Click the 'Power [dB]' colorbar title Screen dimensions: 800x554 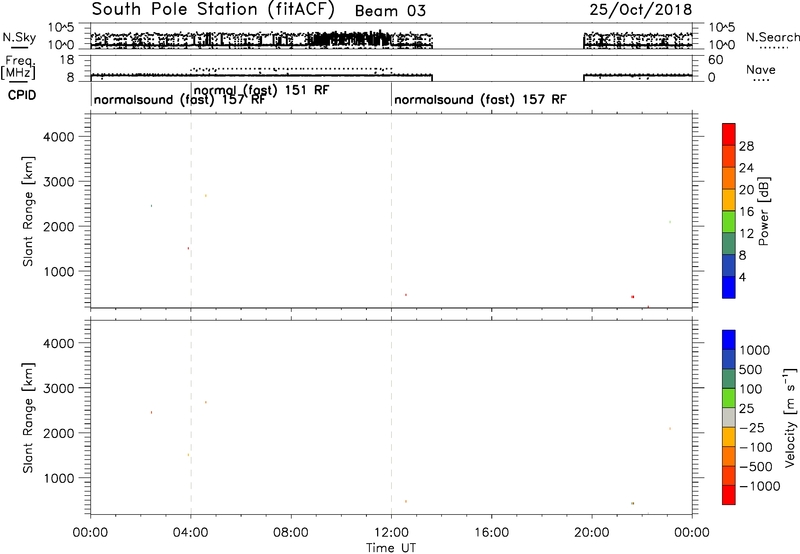click(x=763, y=211)
